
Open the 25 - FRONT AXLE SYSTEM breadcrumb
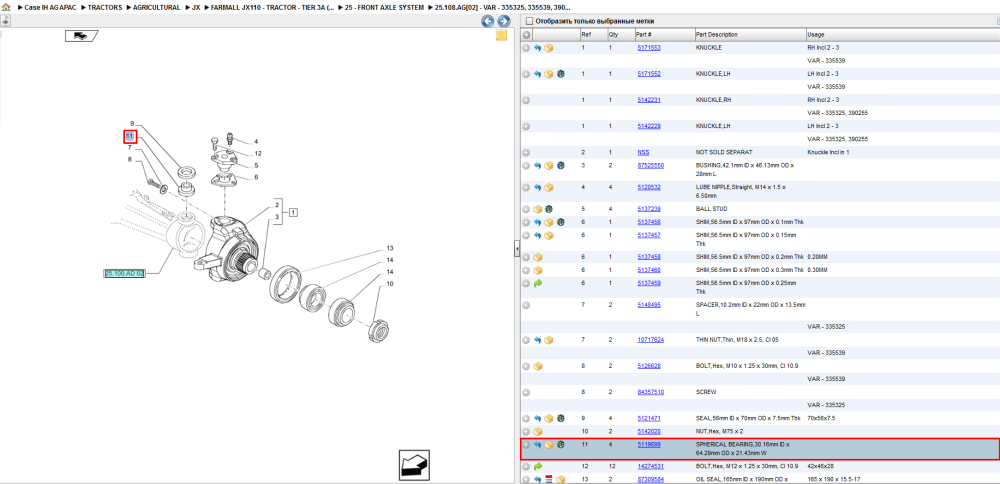tap(384, 7)
